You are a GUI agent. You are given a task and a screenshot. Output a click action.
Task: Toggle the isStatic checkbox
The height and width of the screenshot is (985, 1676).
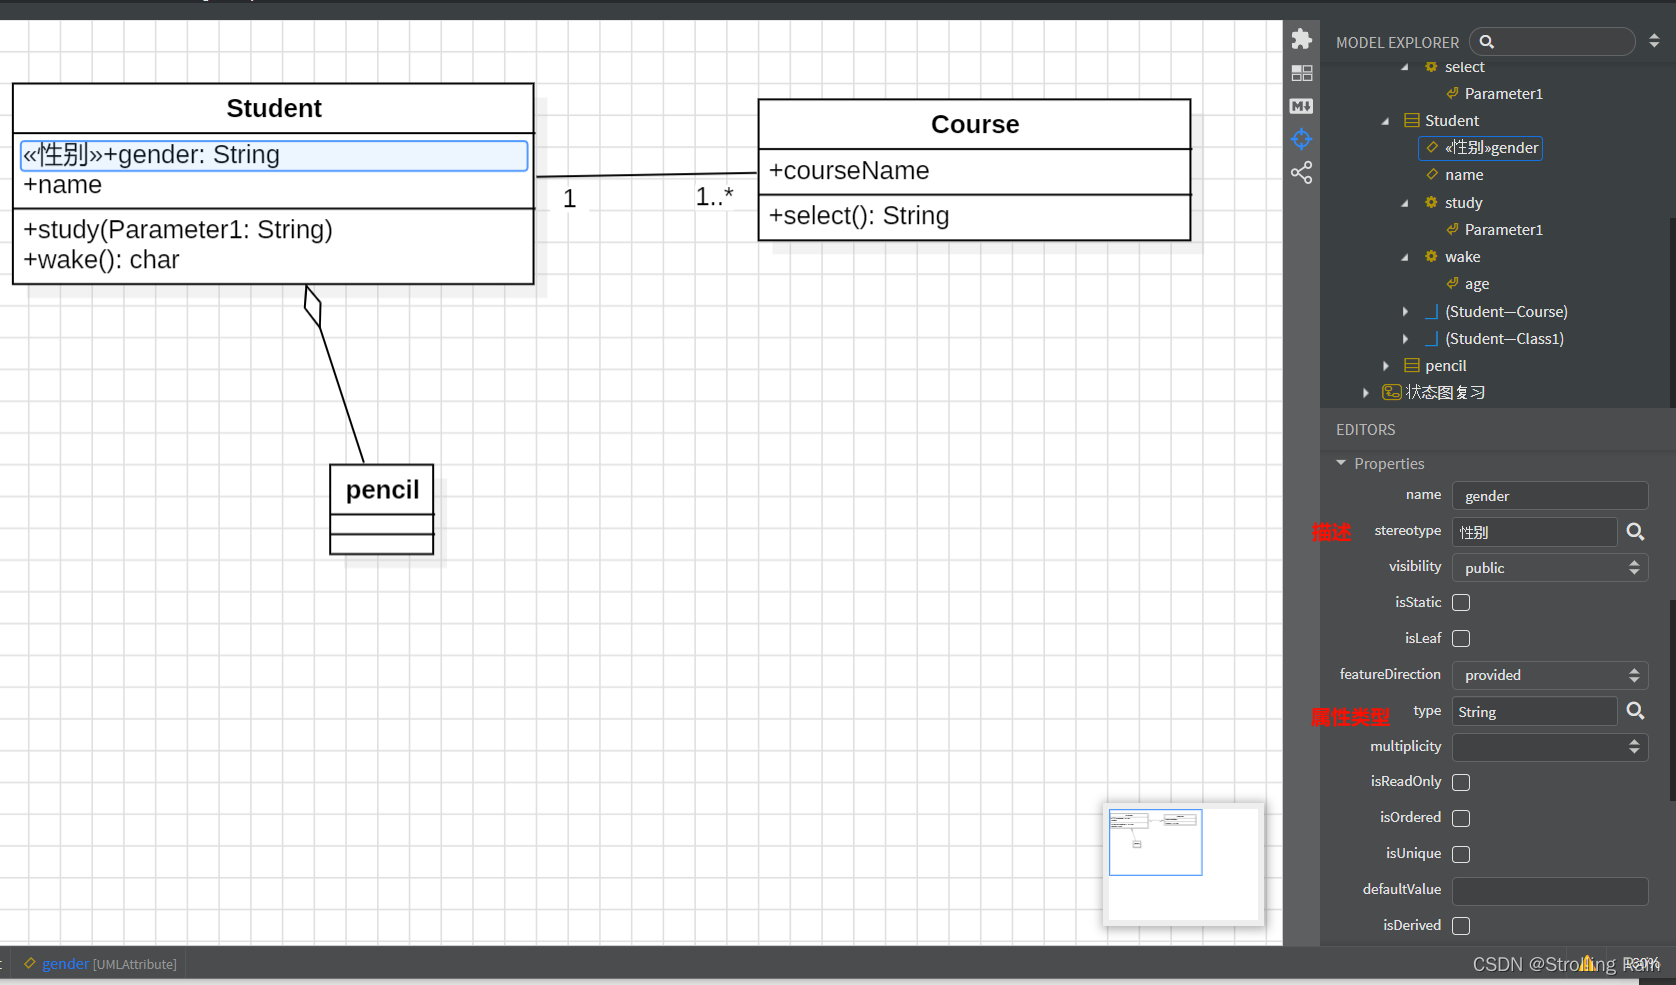coord(1461,603)
